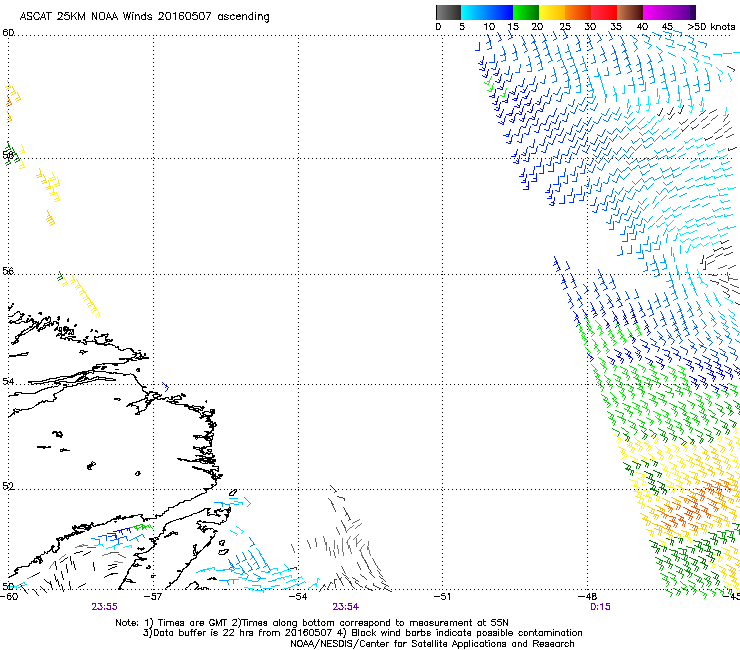Screen dimensions: 740x650
Task: Click the NOAA/NESDIS credit line
Action: [x=432, y=644]
